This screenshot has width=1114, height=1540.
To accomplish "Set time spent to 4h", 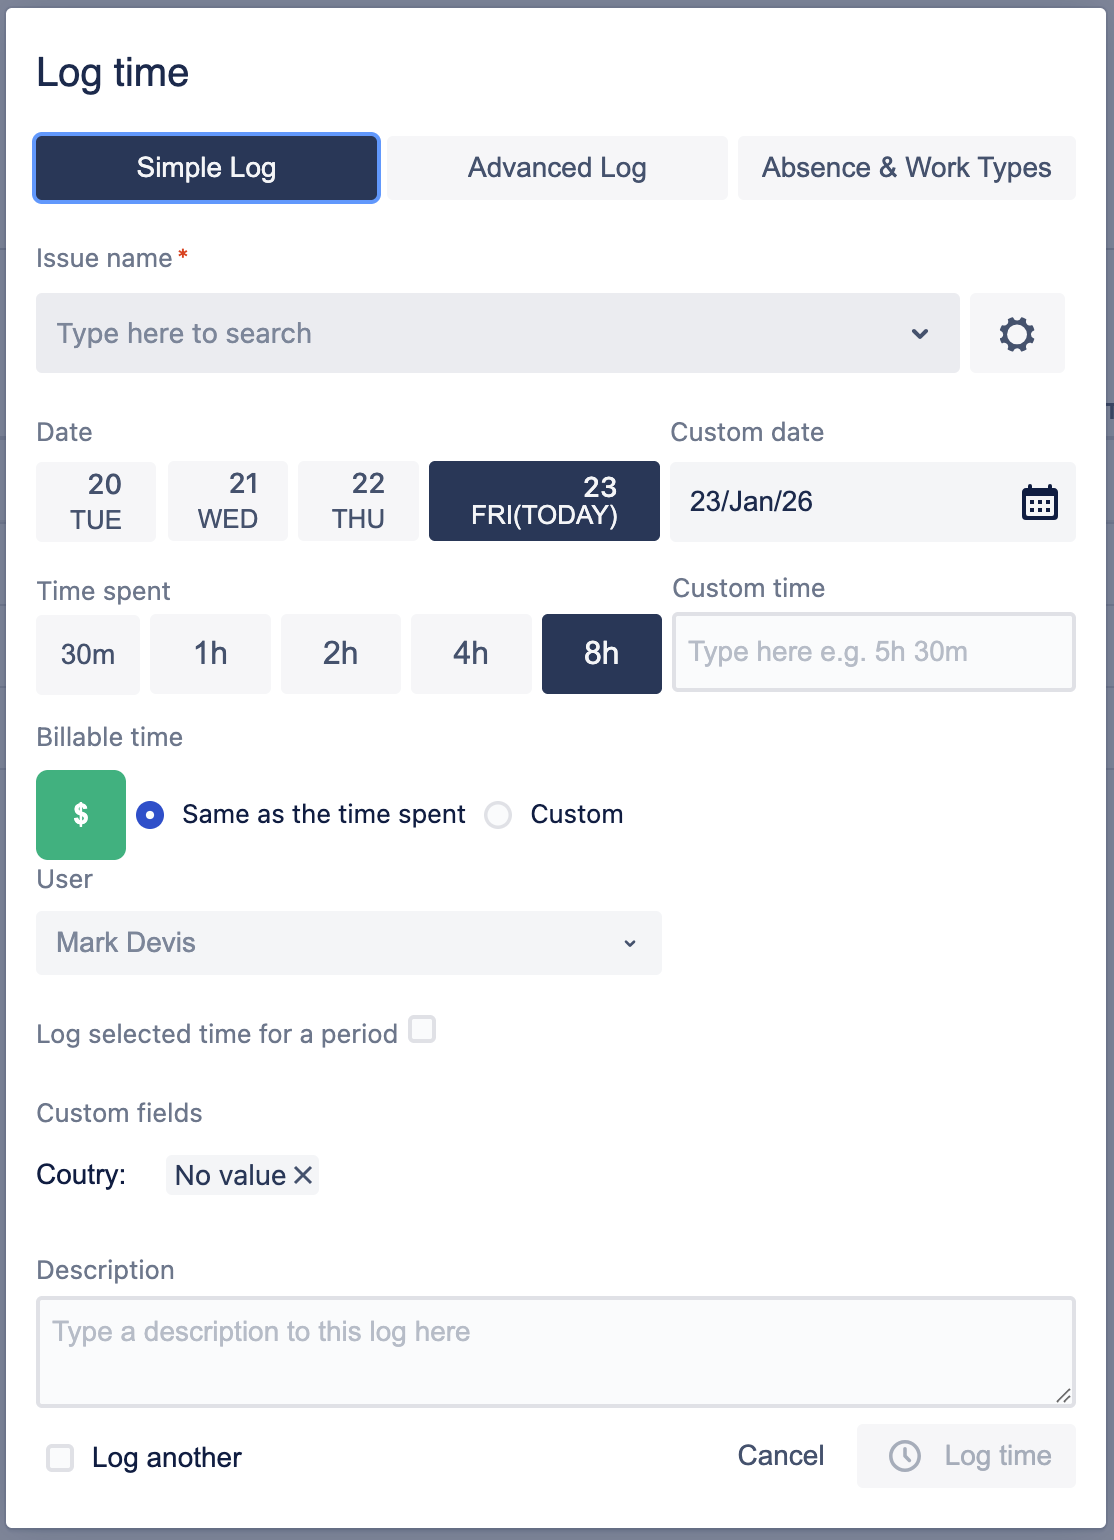I will pyautogui.click(x=471, y=654).
